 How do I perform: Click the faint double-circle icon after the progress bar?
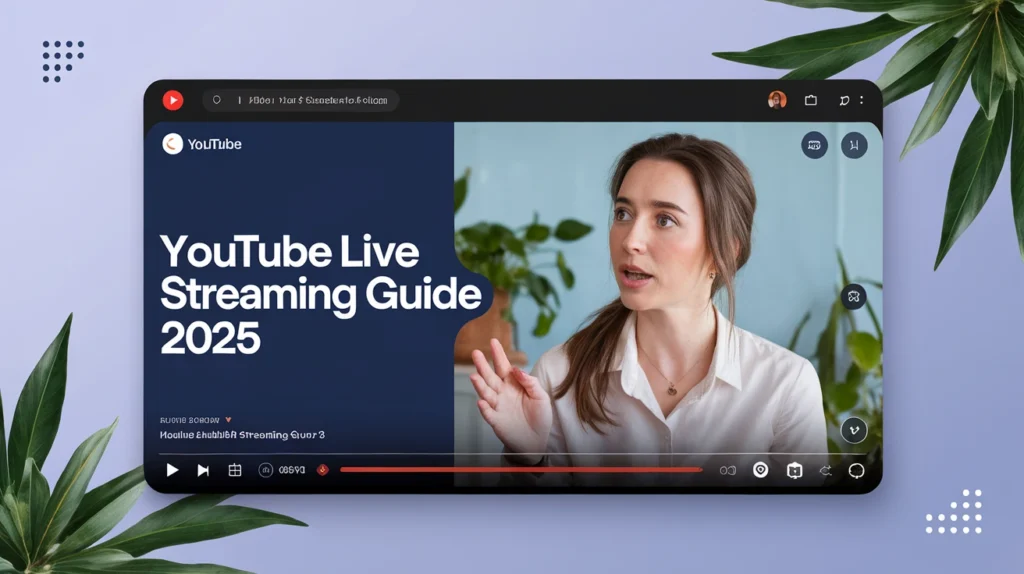(728, 470)
